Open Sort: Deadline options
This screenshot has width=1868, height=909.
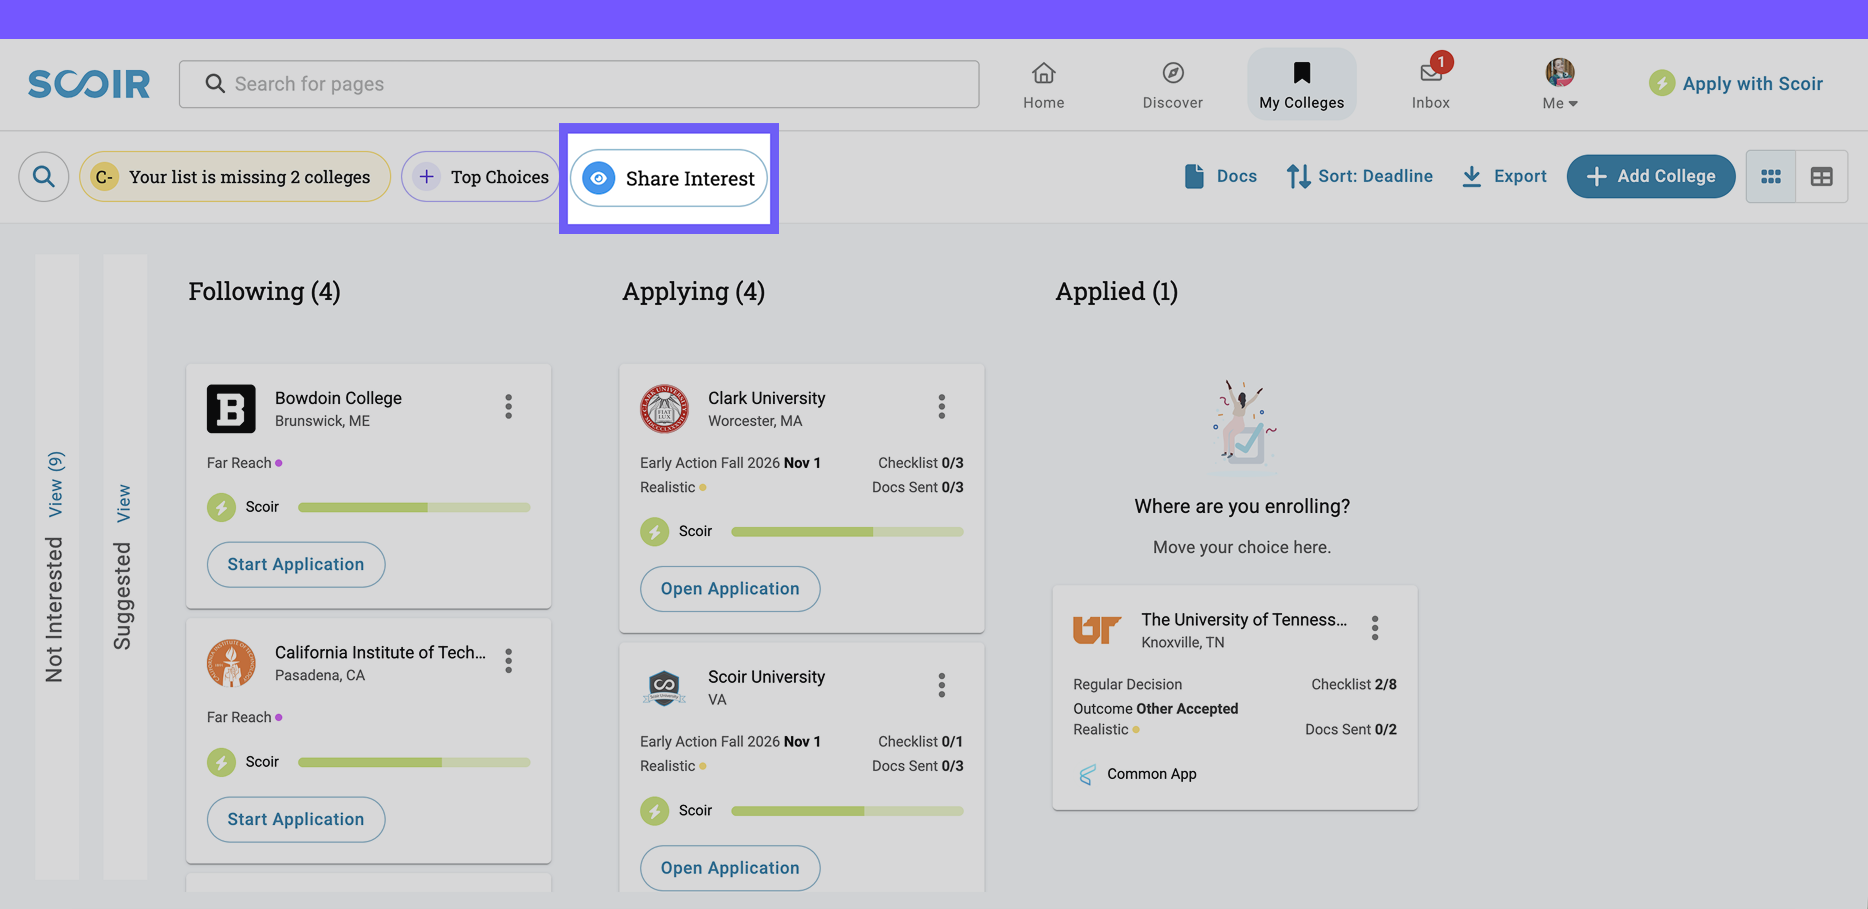pos(1359,176)
